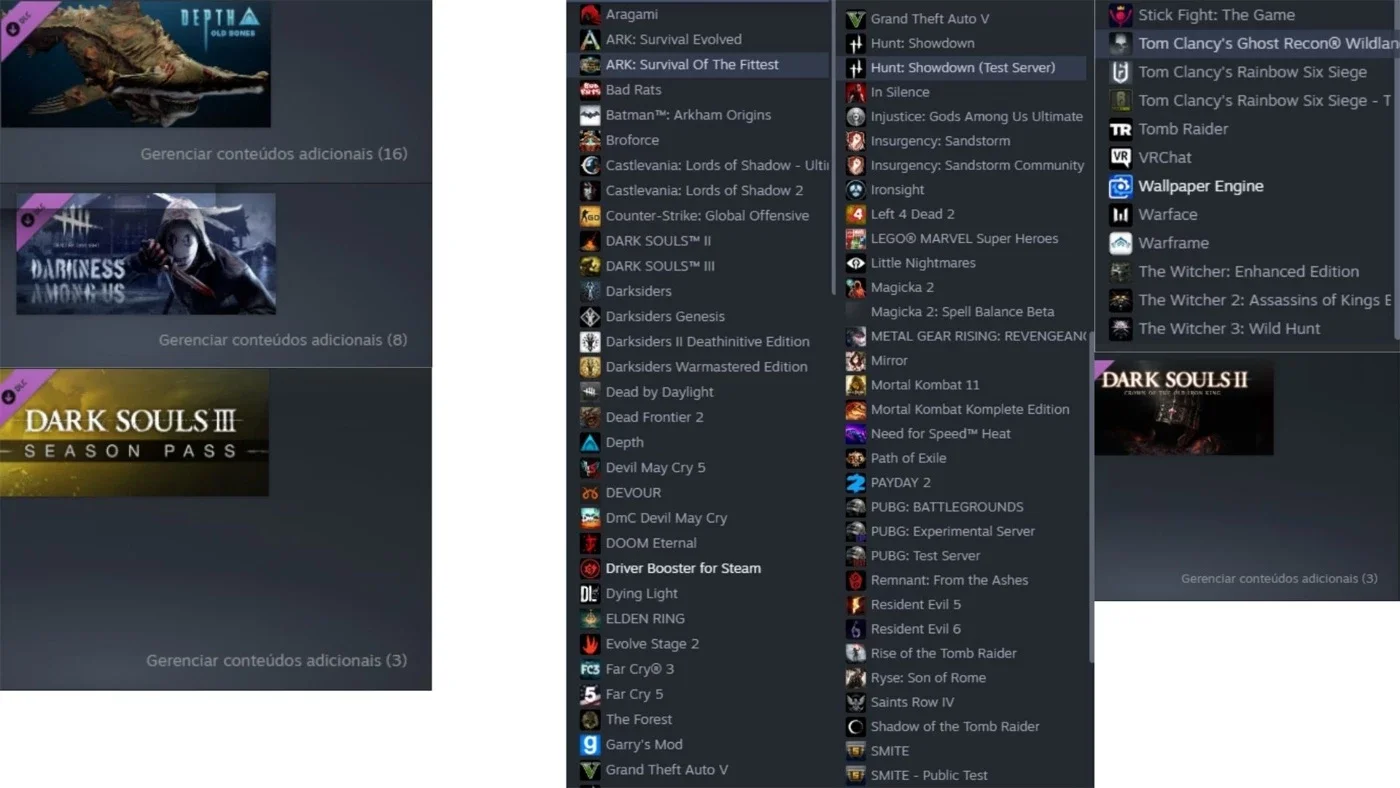Click the Rainbow Six Siege icon

point(1121,72)
